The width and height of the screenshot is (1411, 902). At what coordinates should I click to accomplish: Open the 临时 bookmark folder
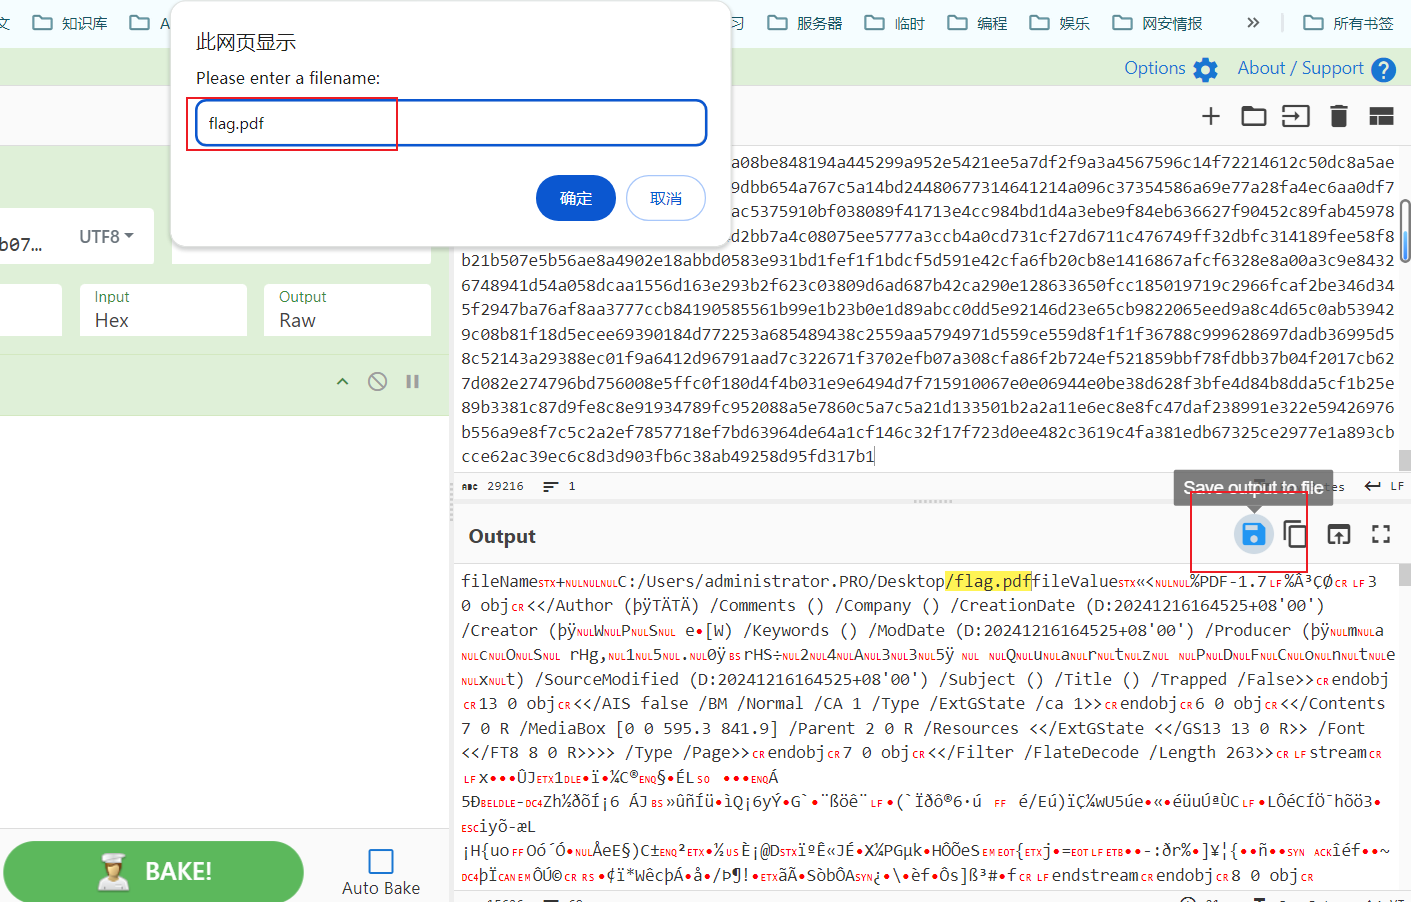(895, 22)
